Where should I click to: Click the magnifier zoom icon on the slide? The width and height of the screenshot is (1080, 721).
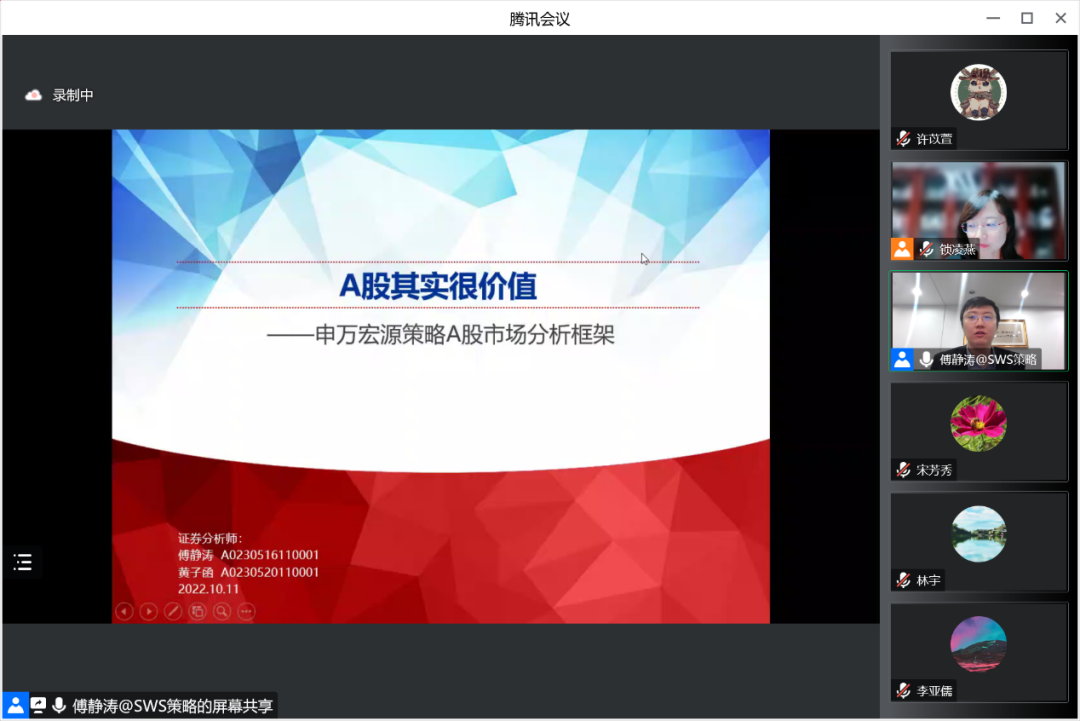pyautogui.click(x=222, y=611)
